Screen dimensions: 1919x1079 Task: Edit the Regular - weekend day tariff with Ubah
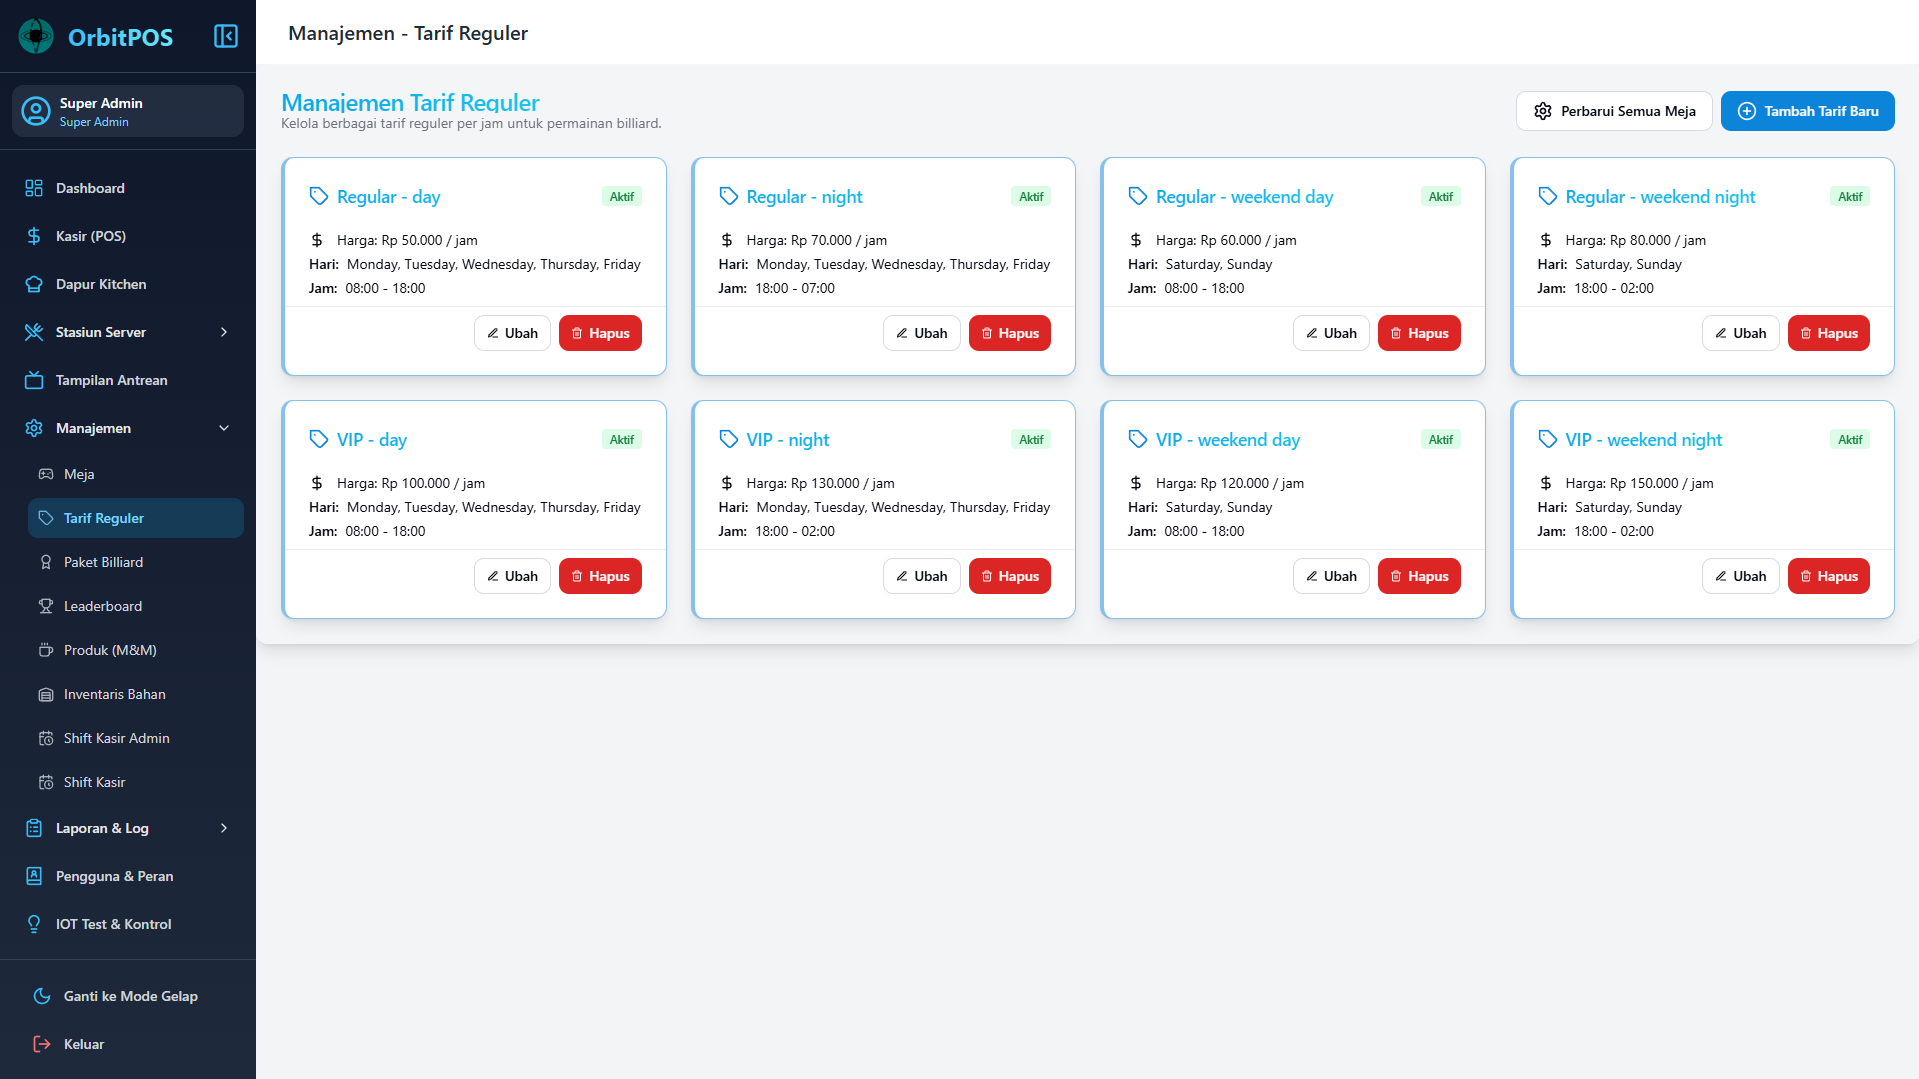1330,333
